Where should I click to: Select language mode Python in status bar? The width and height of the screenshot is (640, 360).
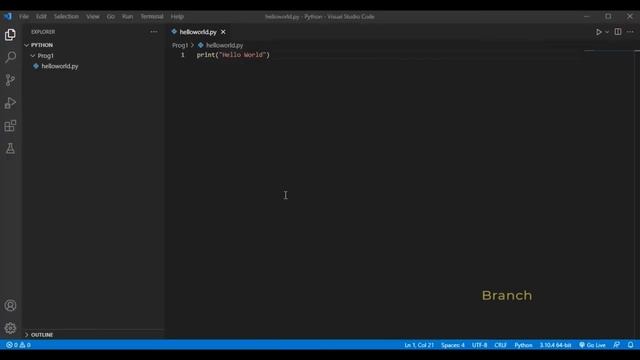[523, 345]
